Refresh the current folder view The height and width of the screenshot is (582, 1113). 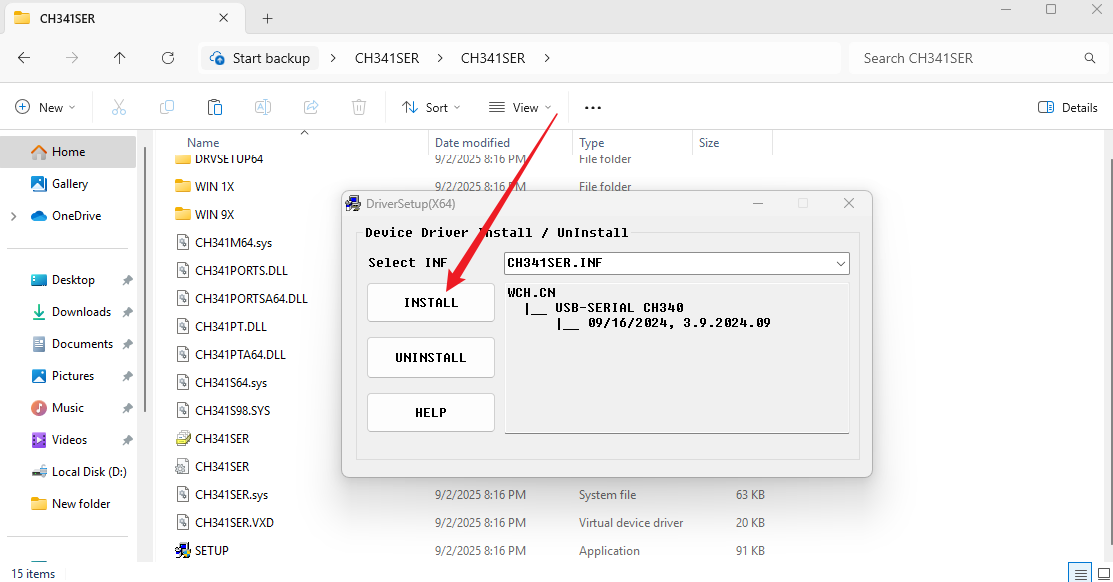168,58
